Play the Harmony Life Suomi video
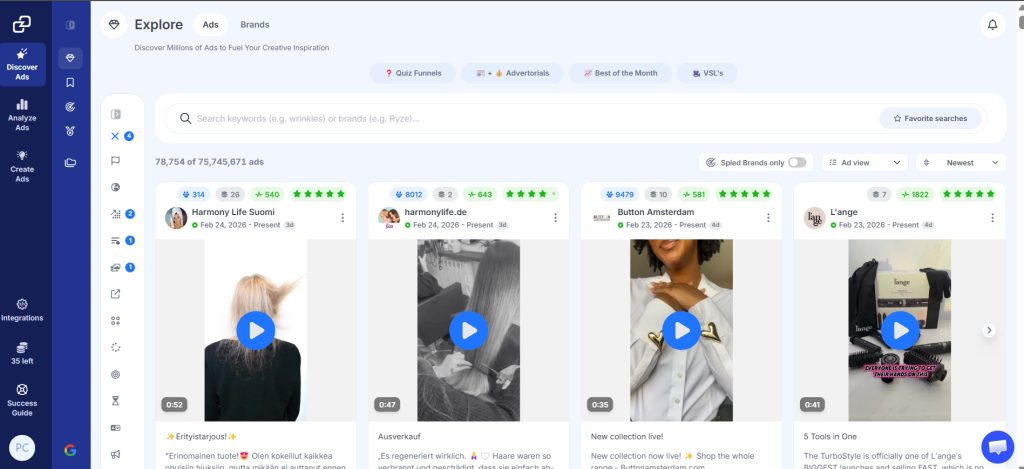 (x=255, y=331)
